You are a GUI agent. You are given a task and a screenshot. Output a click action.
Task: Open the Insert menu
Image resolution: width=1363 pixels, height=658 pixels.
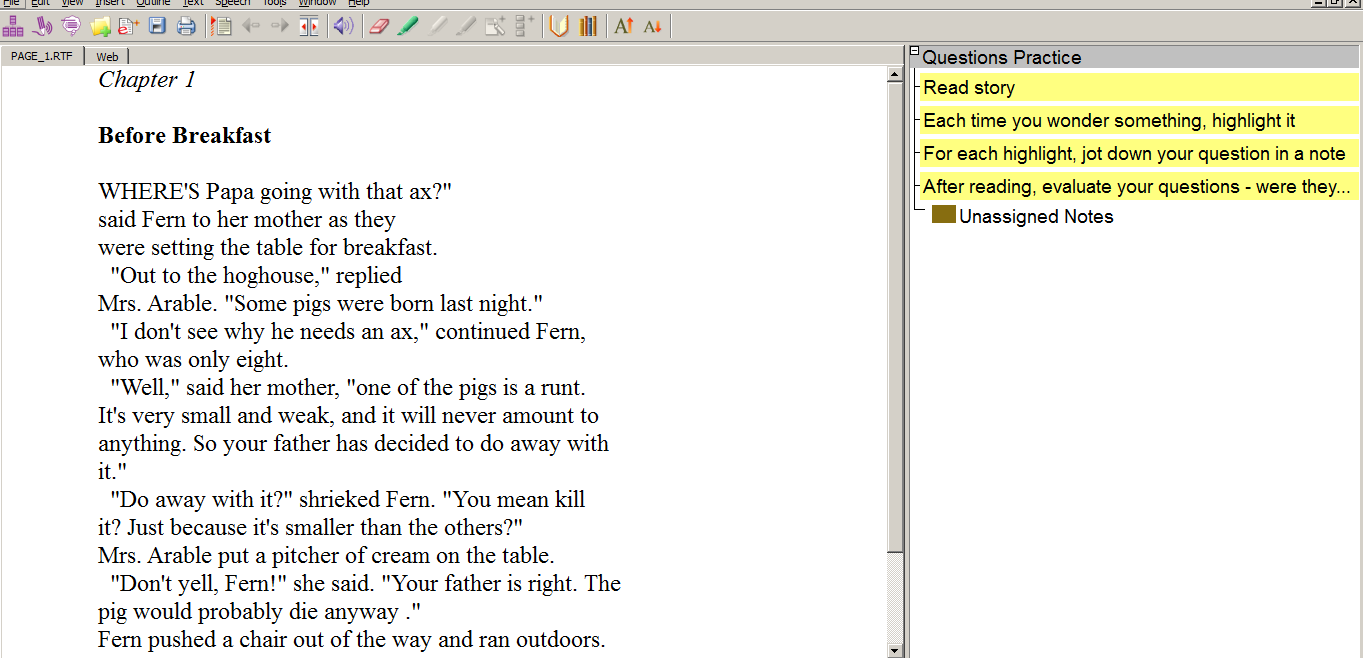109,3
